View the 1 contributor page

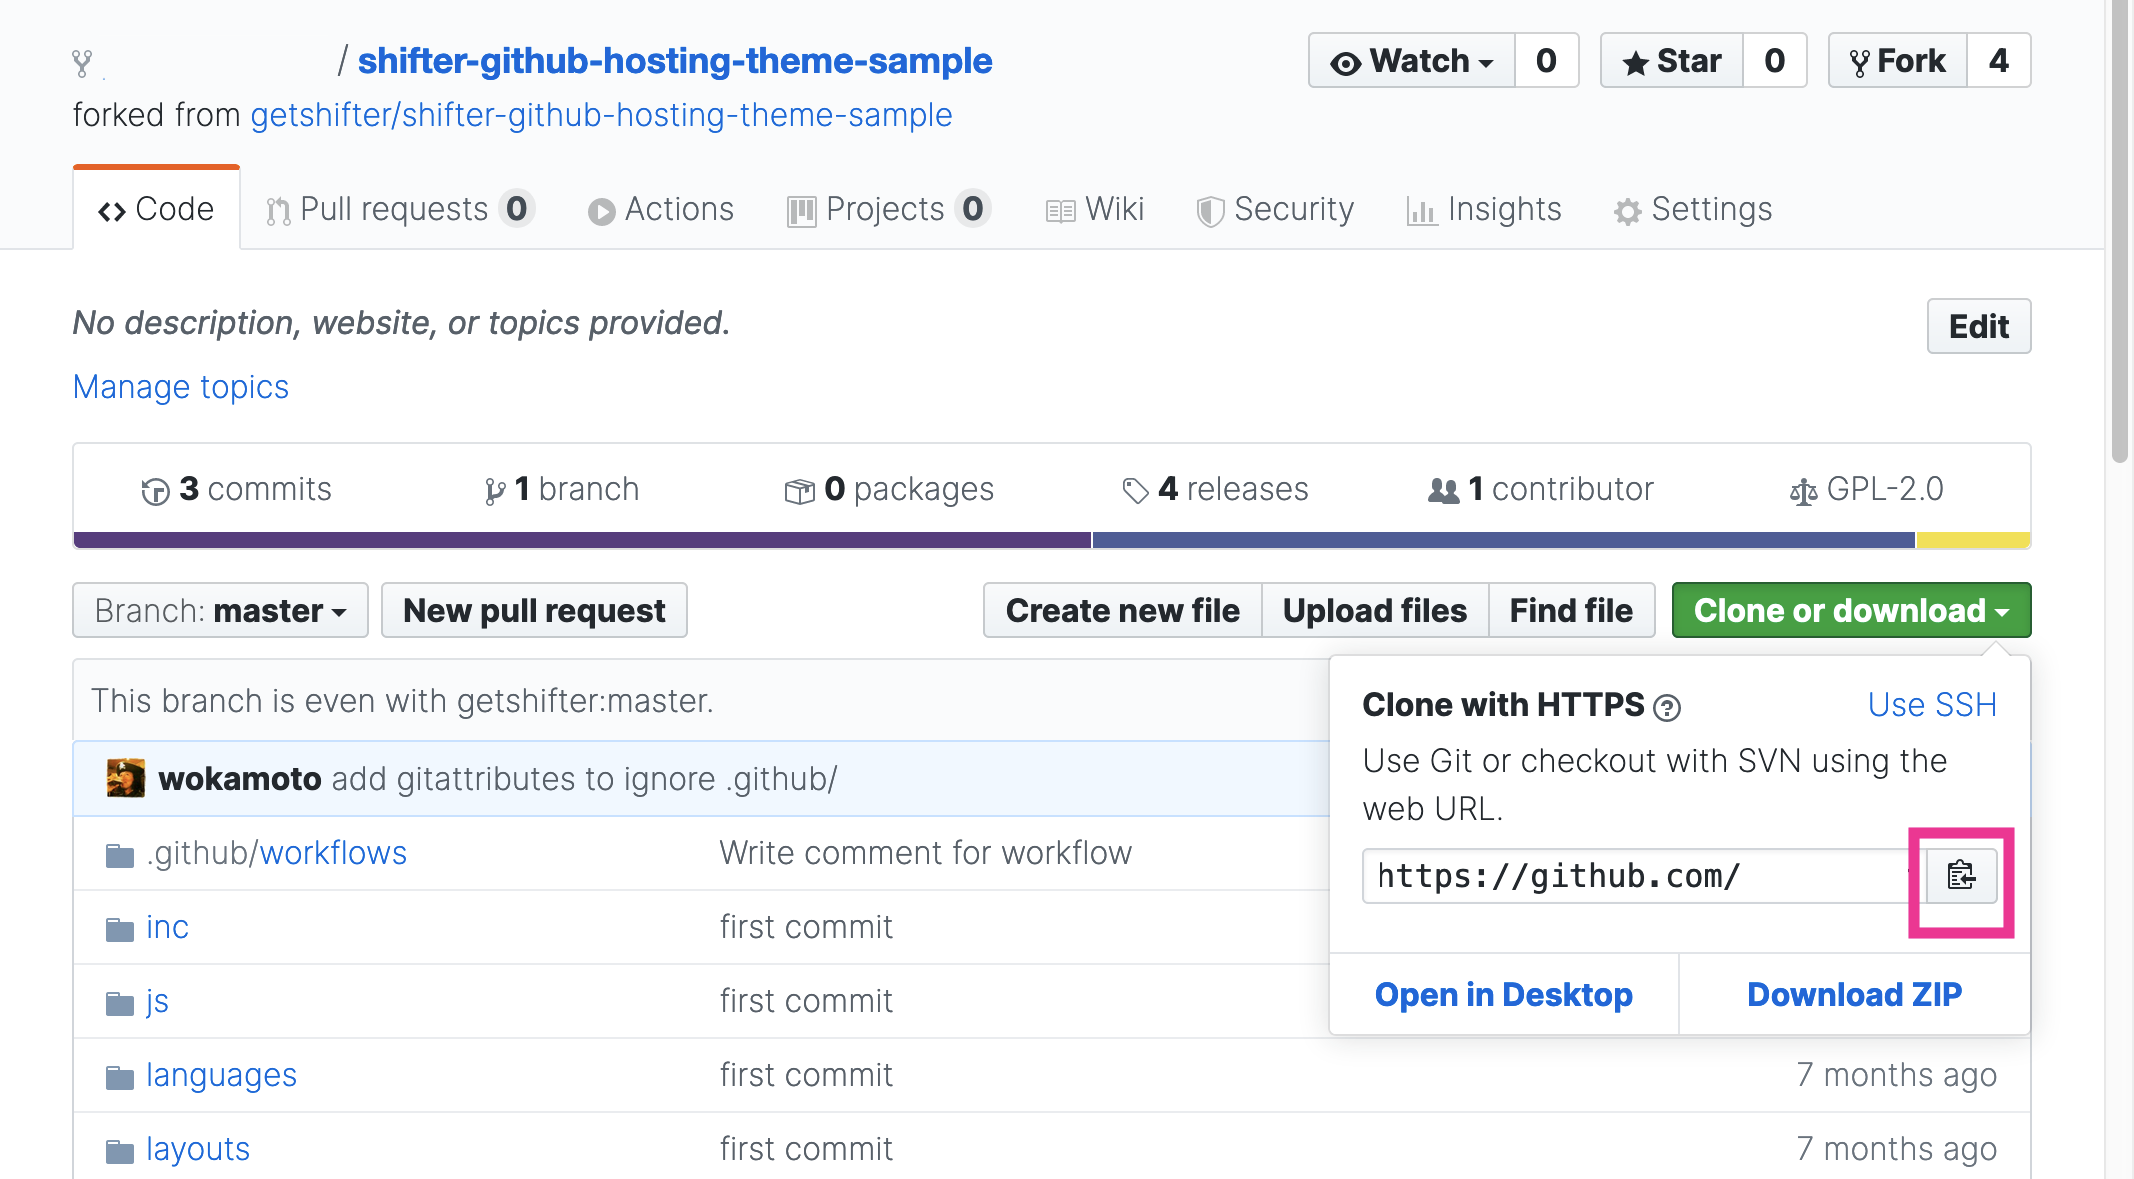(x=1541, y=489)
